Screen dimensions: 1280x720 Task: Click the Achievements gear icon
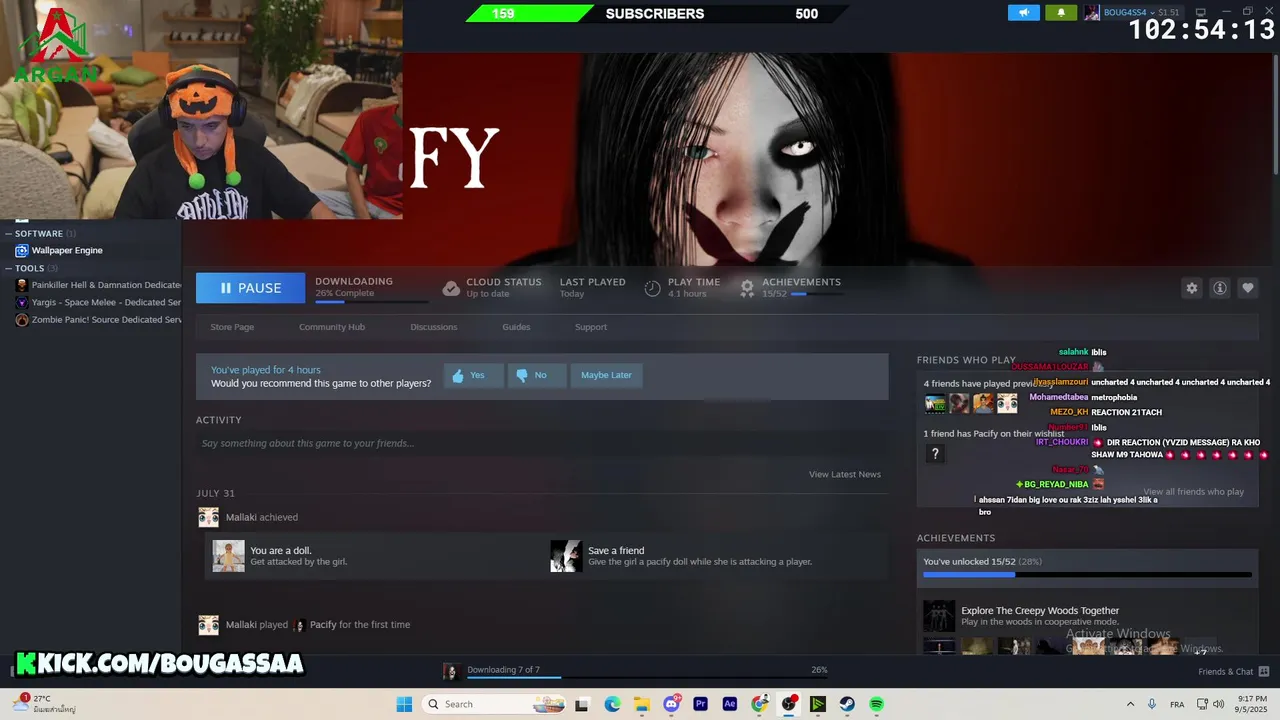point(747,288)
